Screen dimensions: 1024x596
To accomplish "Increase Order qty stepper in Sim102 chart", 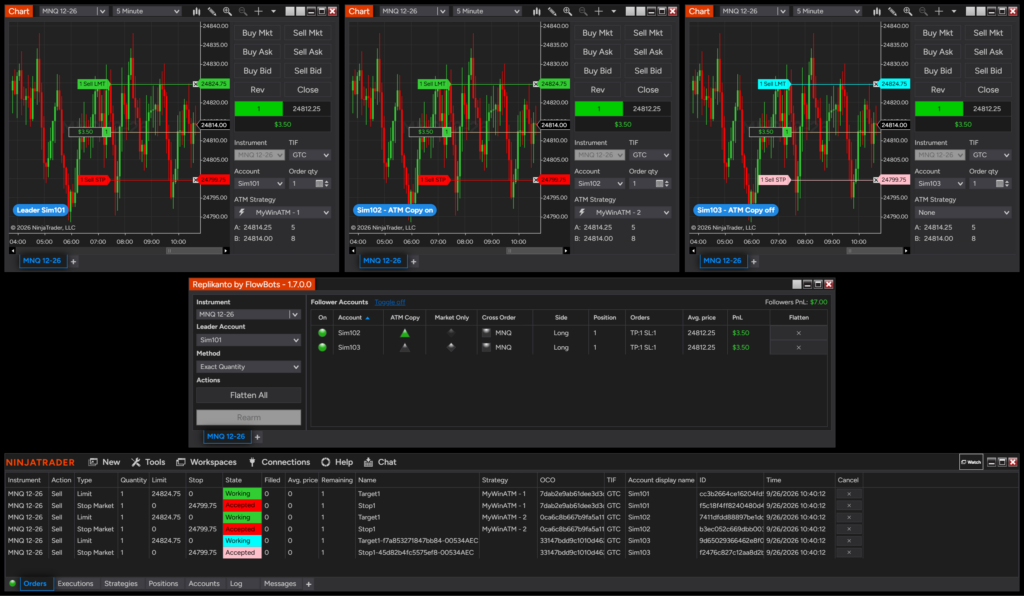I will pos(667,182).
